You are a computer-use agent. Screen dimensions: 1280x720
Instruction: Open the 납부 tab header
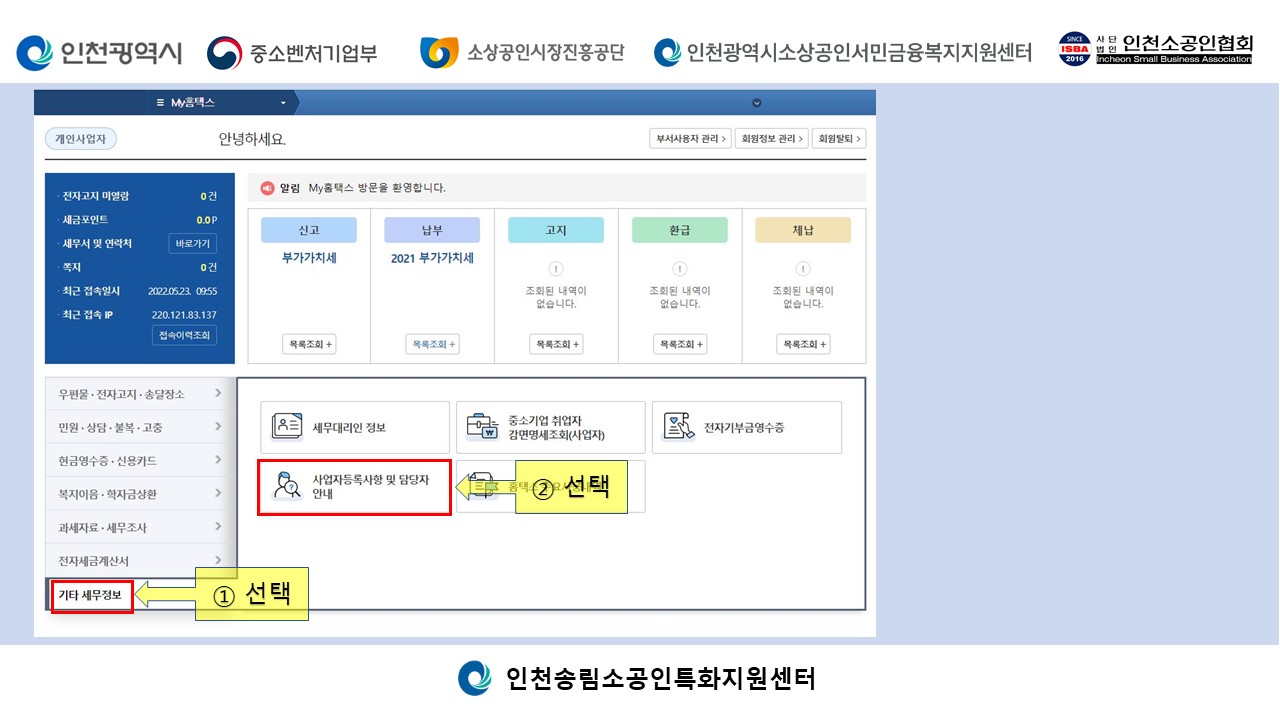(432, 230)
